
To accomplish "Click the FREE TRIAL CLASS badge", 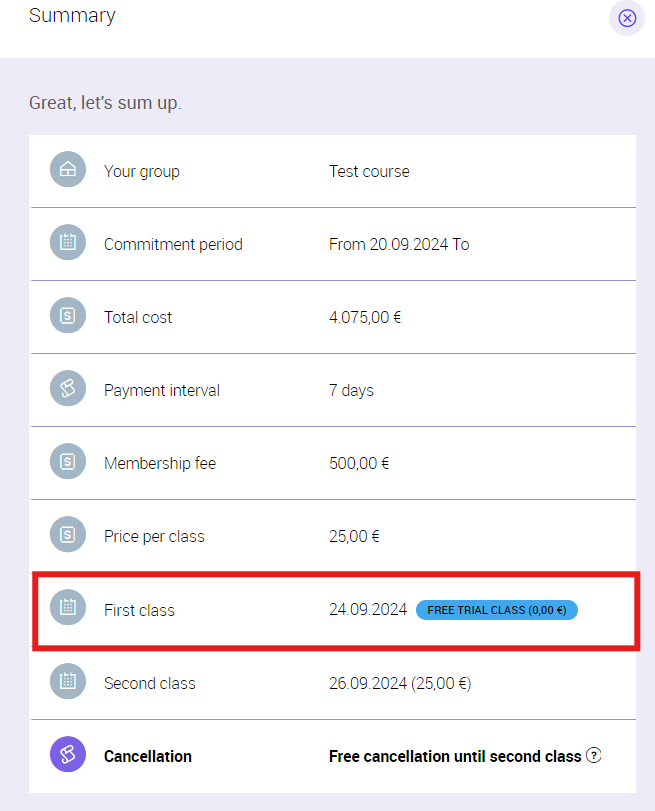I will [497, 609].
